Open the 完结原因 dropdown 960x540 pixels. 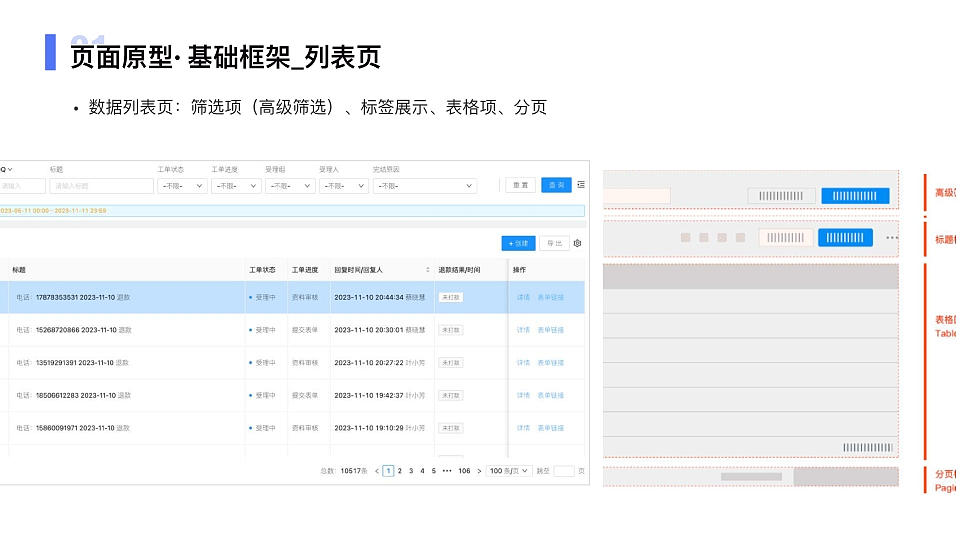point(426,186)
